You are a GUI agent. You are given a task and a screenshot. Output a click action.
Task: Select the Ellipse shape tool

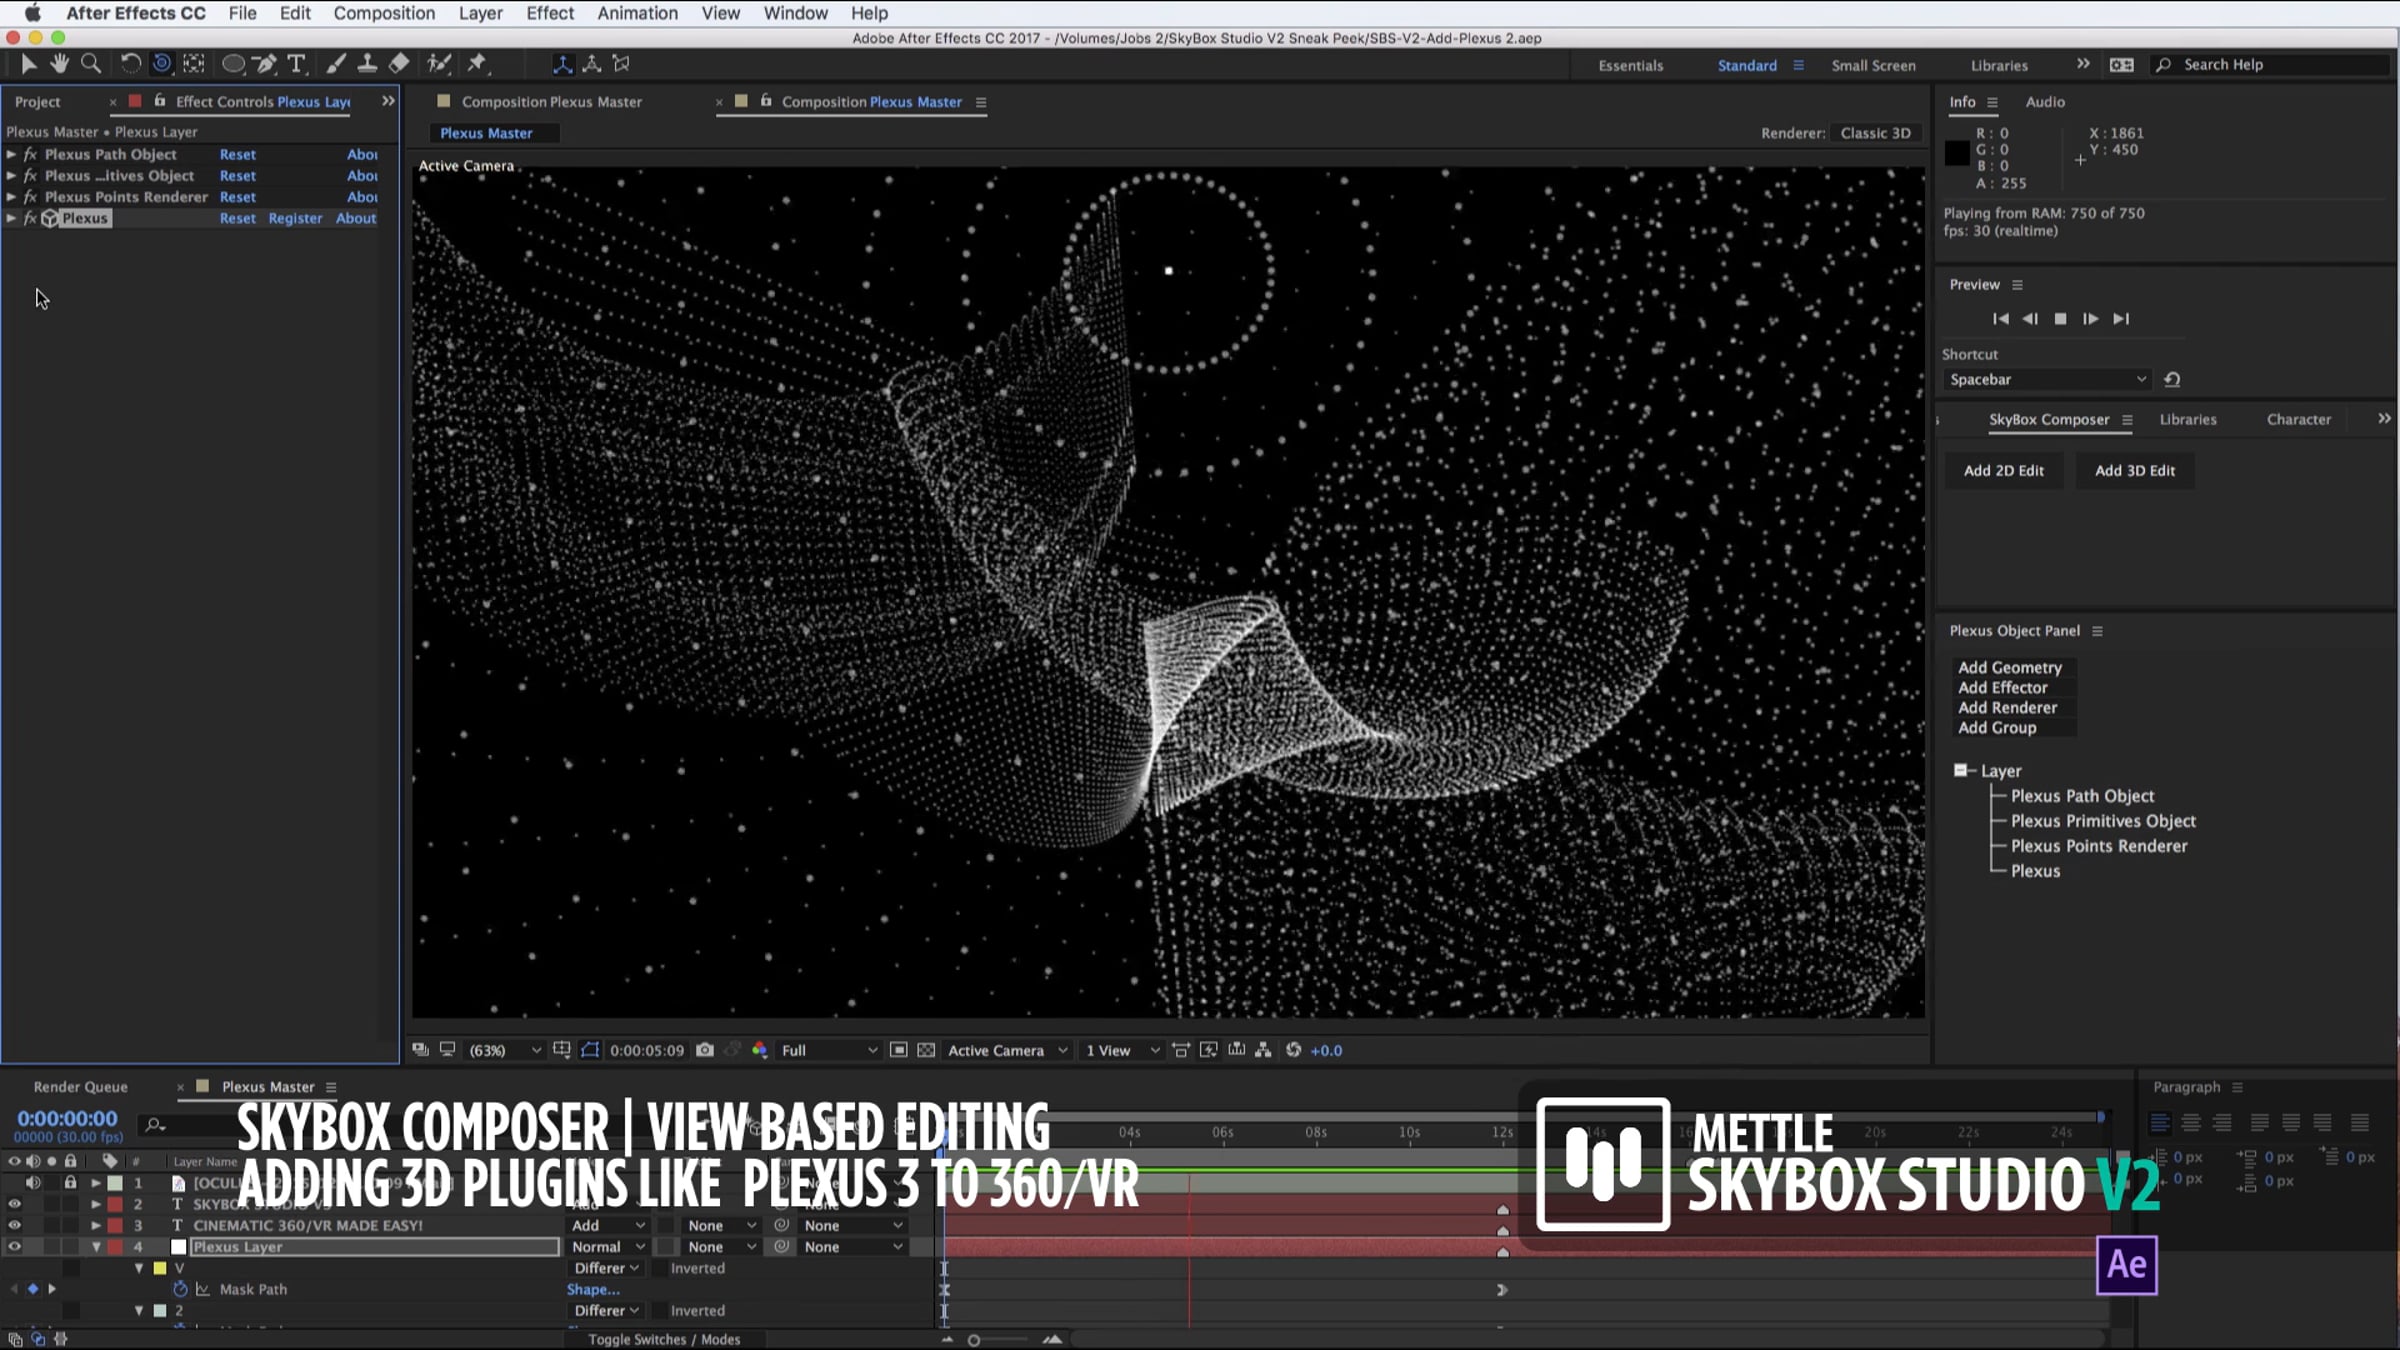point(234,64)
